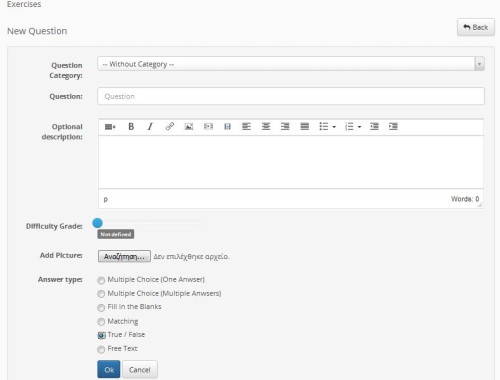Click the Cancel button
The width and height of the screenshot is (500, 380).
click(140, 369)
